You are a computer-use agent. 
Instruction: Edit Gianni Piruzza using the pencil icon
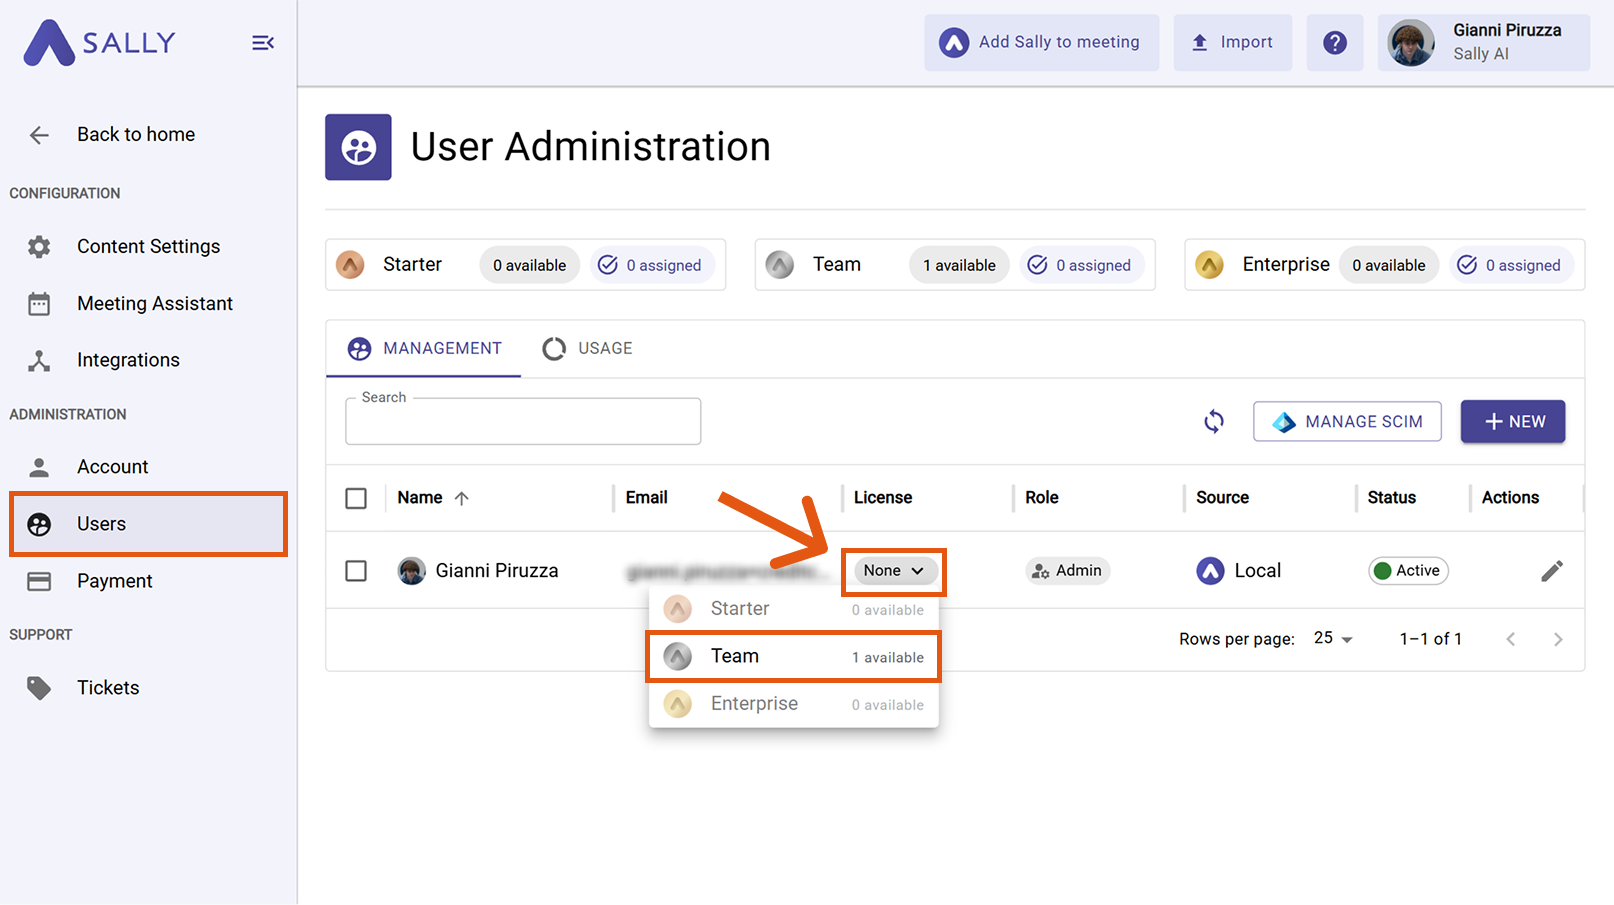pyautogui.click(x=1552, y=570)
